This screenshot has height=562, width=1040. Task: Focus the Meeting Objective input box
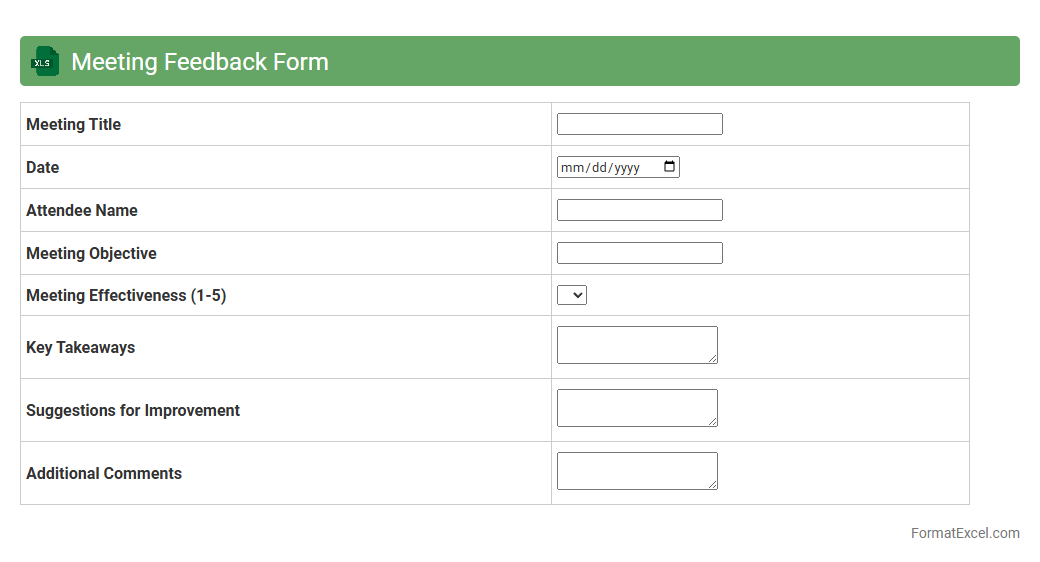[639, 253]
